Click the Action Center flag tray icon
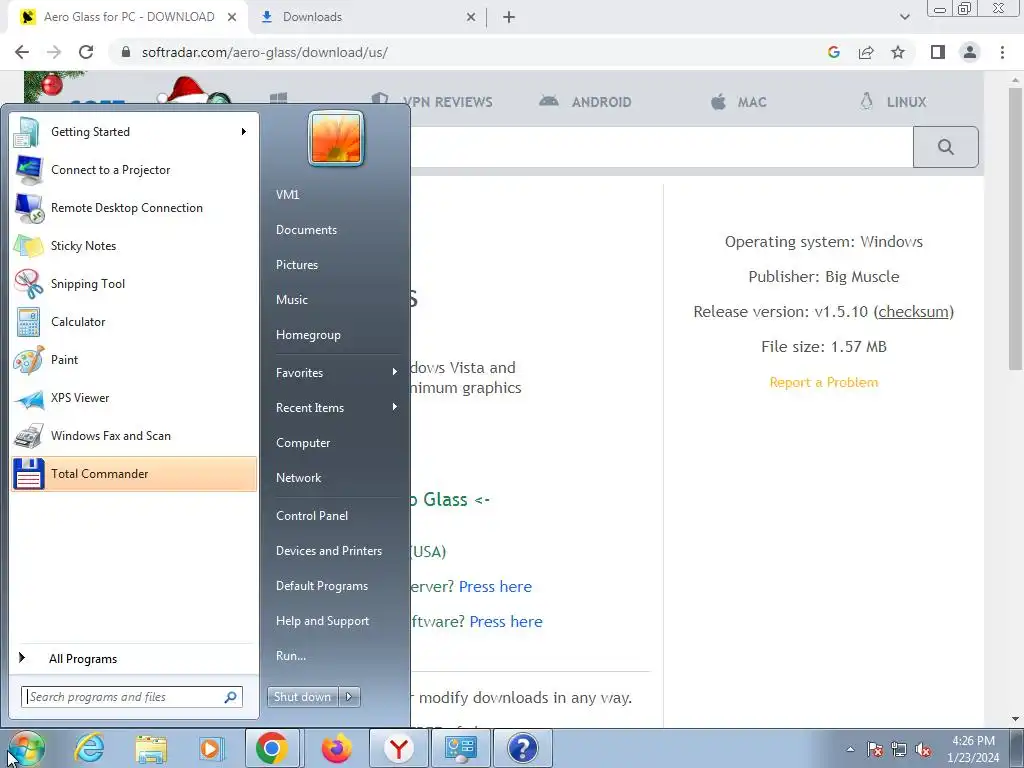This screenshot has width=1024, height=768. pyautogui.click(x=875, y=749)
